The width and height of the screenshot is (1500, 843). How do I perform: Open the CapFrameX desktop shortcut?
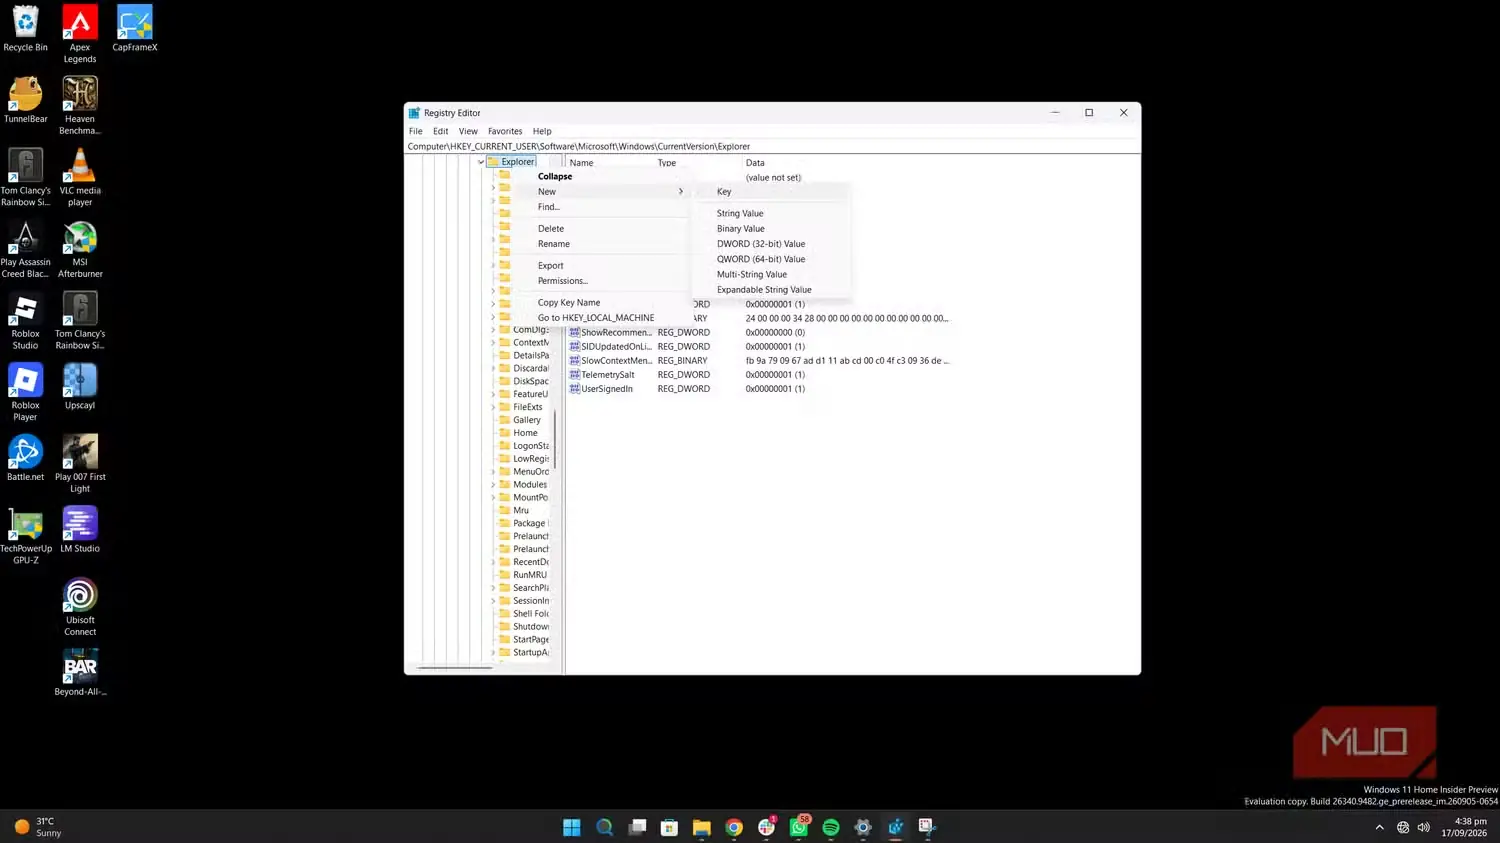(x=134, y=29)
